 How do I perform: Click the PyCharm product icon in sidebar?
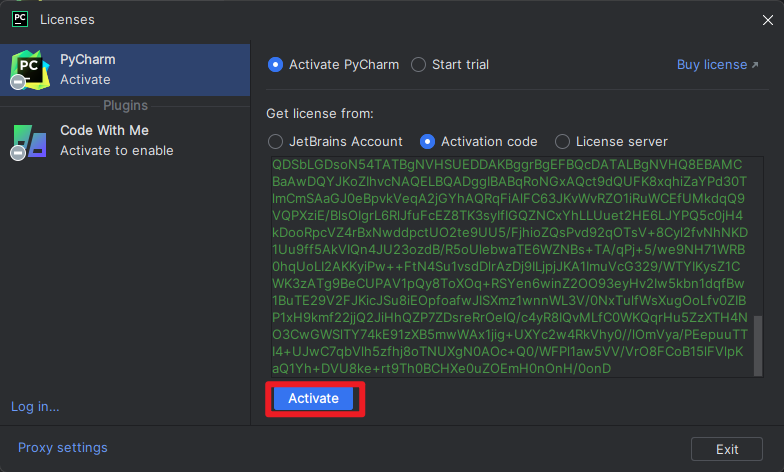pyautogui.click(x=30, y=70)
